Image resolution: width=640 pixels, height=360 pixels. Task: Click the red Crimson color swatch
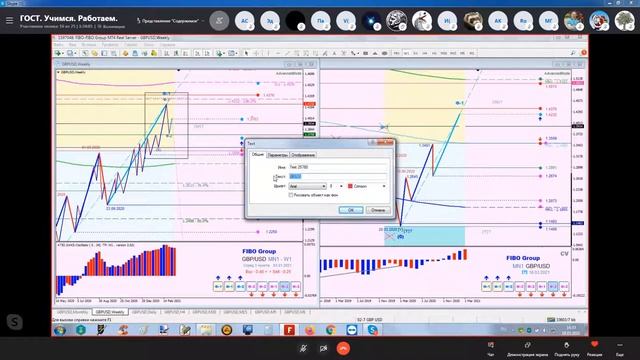350,186
